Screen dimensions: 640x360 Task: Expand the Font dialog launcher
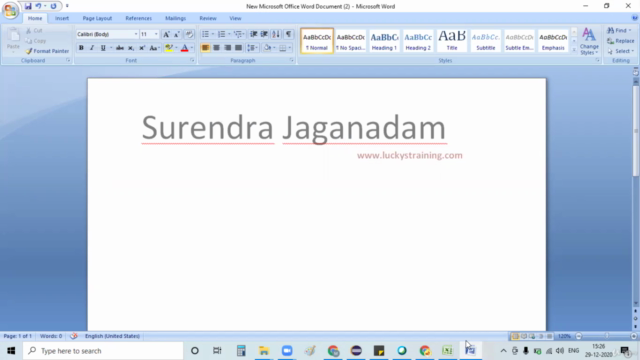coord(192,60)
